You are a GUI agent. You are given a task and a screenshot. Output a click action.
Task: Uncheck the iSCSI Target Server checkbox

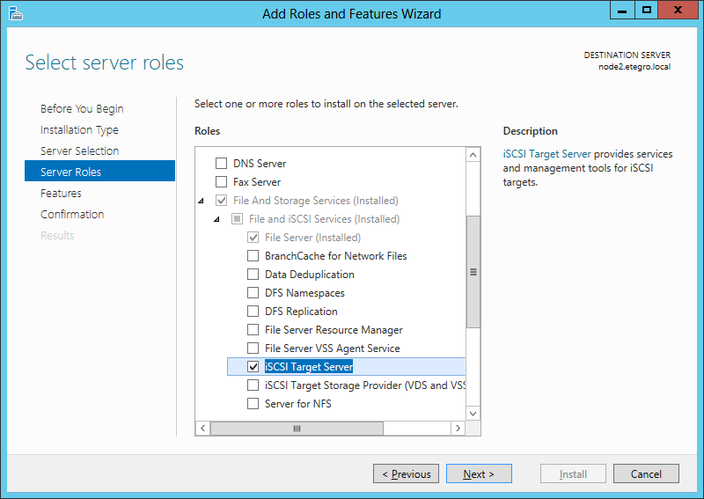253,367
